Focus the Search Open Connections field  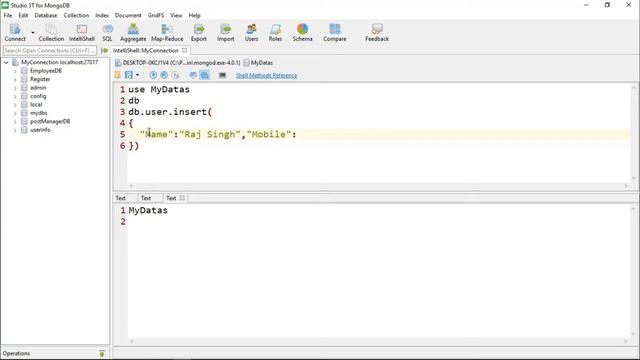pos(50,51)
